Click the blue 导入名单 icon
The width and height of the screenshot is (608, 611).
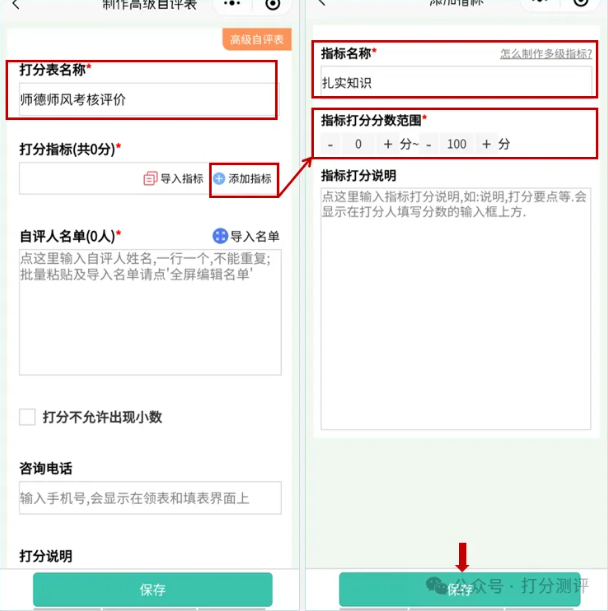pyautogui.click(x=220, y=236)
